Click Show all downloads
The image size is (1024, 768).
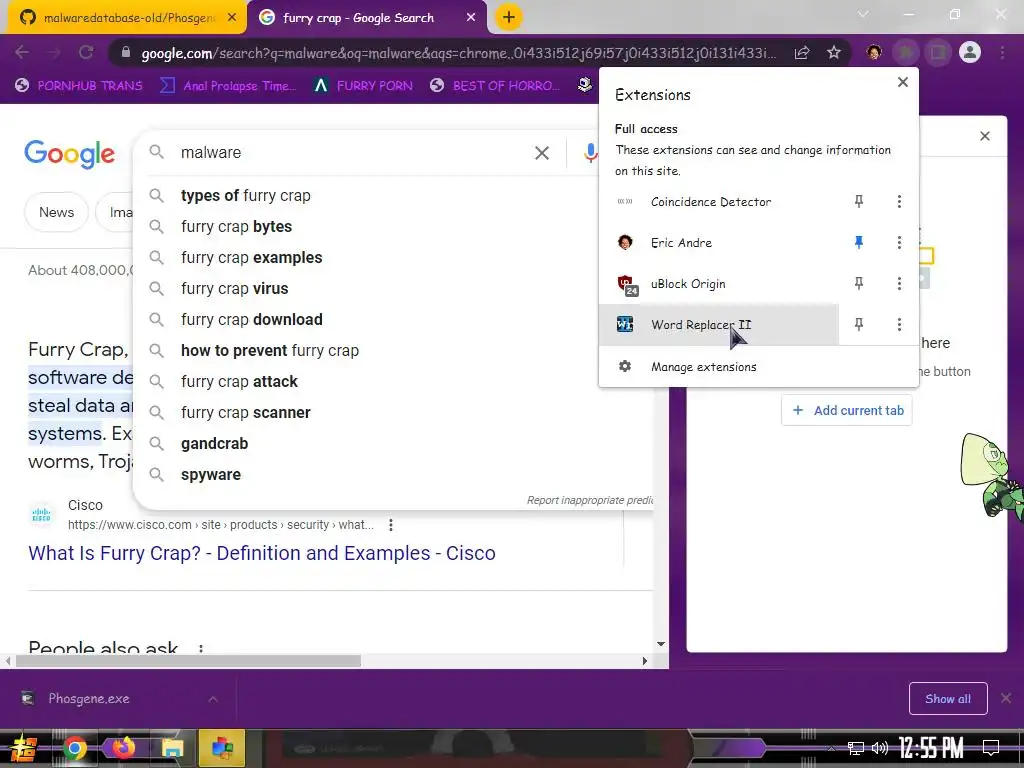[948, 699]
